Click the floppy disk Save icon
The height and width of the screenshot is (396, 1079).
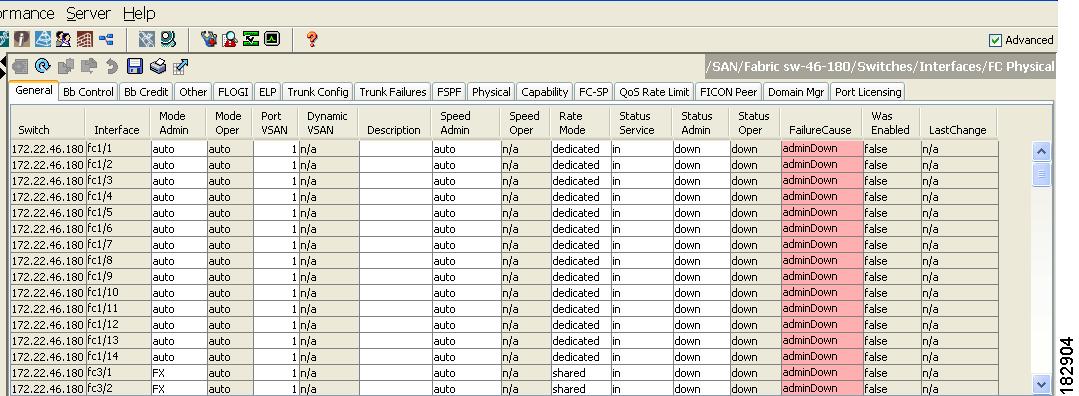(x=135, y=66)
